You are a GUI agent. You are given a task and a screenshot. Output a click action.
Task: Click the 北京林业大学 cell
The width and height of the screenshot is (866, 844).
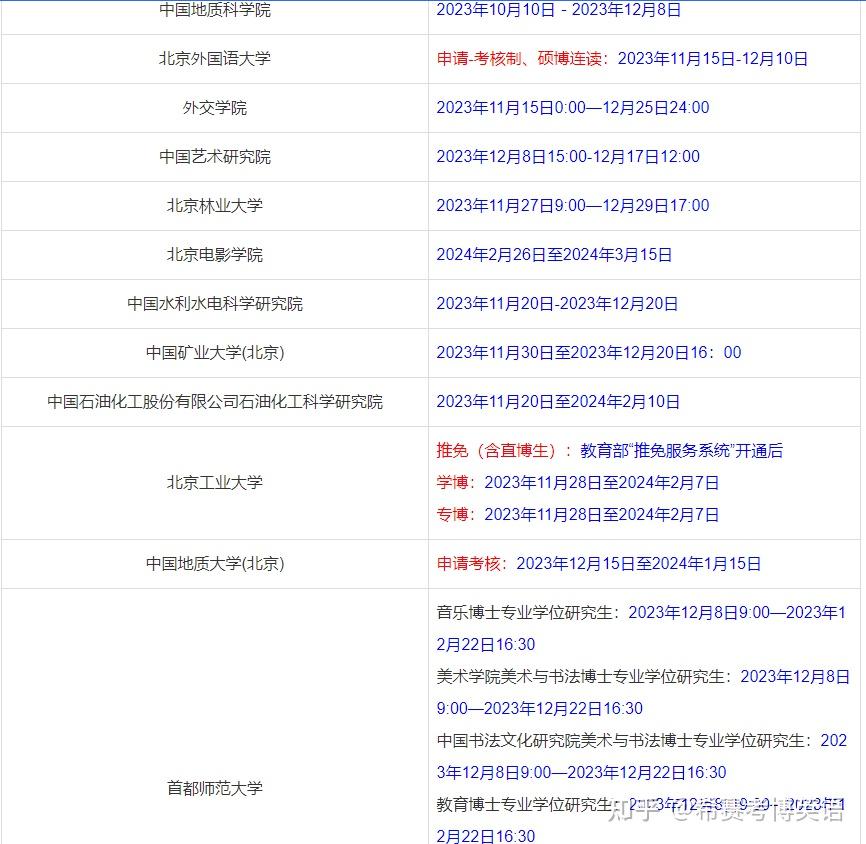(x=215, y=205)
